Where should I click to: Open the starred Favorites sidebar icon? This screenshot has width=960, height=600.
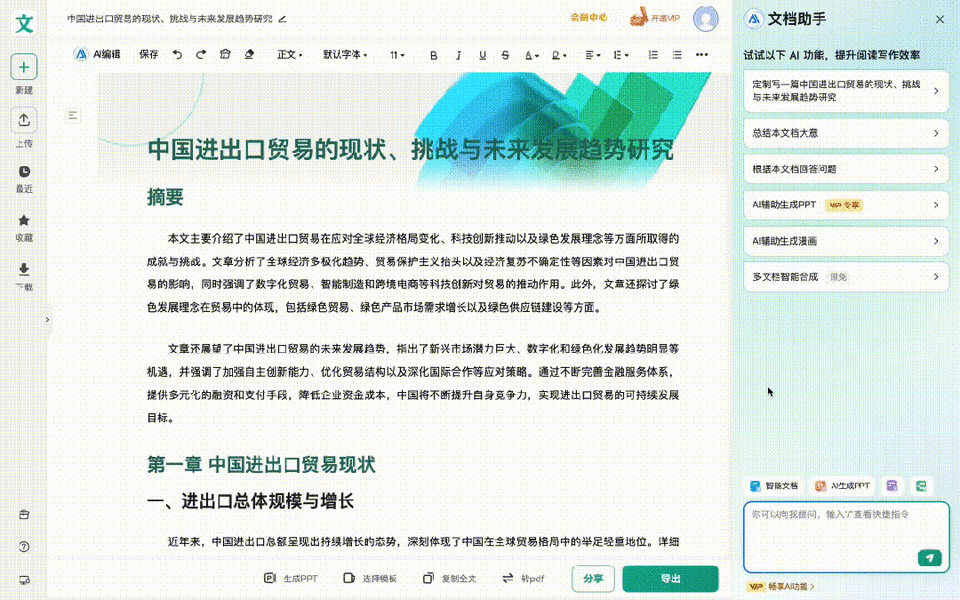[24, 220]
